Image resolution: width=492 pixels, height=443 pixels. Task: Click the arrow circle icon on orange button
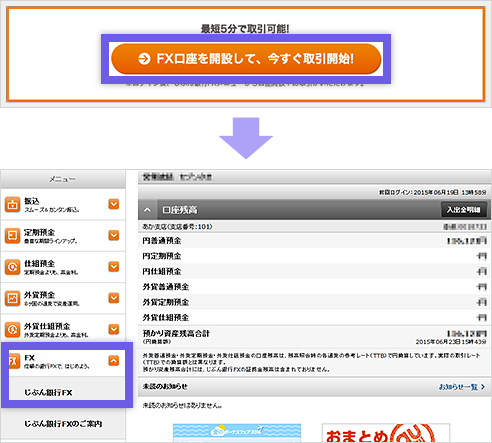pyautogui.click(x=144, y=59)
